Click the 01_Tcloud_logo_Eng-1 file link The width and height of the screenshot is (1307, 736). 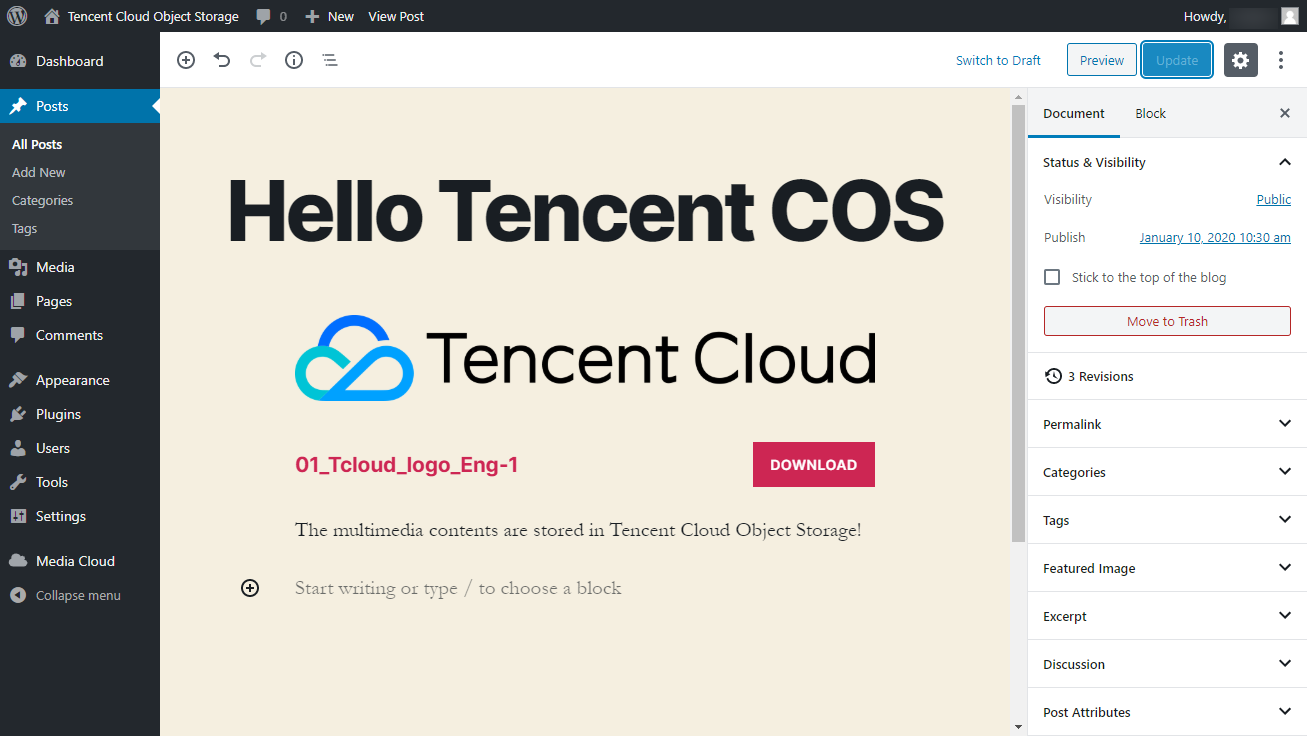click(x=407, y=464)
